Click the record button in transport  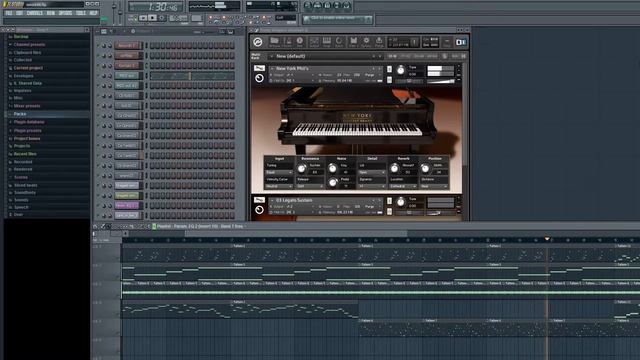pyautogui.click(x=162, y=18)
